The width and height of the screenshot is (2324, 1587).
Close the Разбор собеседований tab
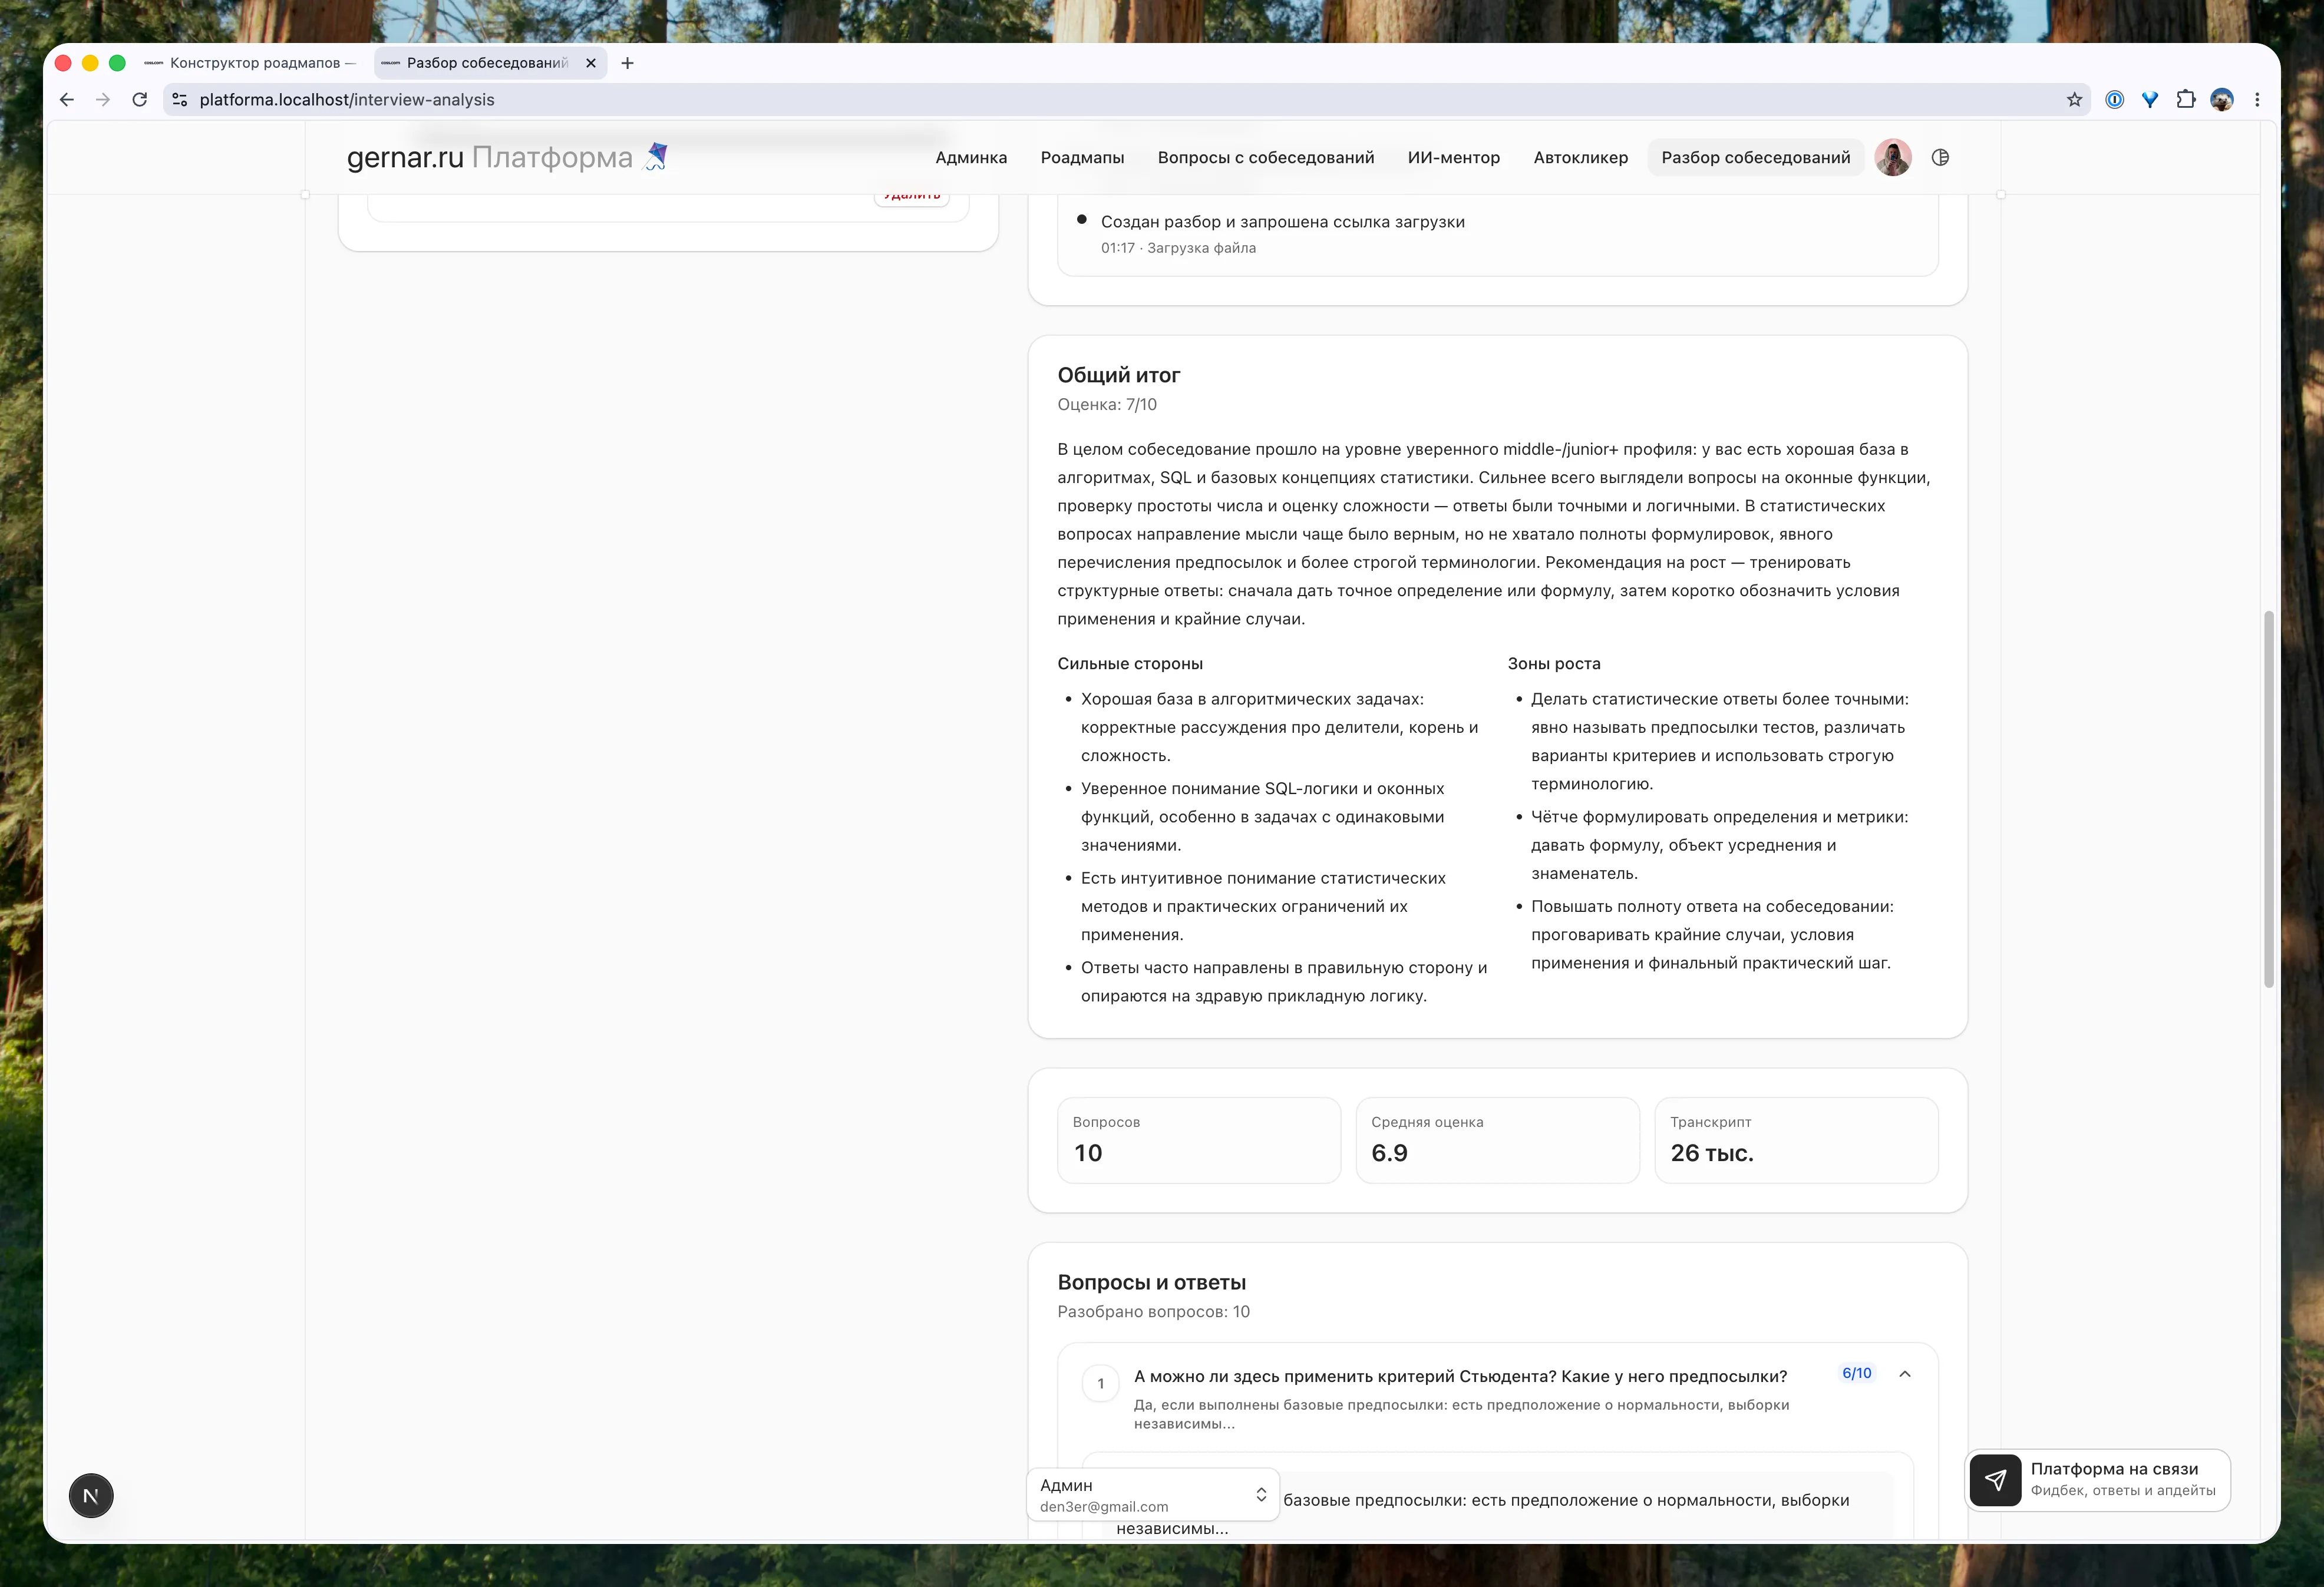(x=591, y=63)
